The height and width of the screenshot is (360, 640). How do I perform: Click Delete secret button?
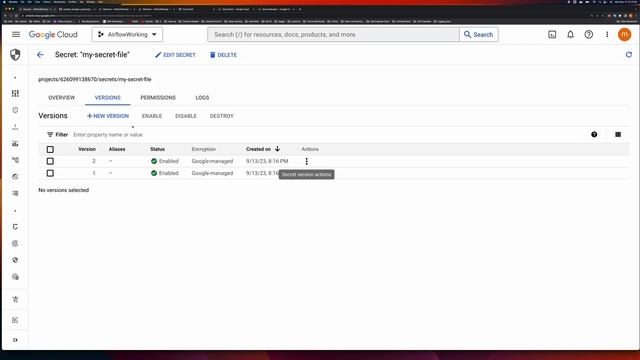coord(223,55)
